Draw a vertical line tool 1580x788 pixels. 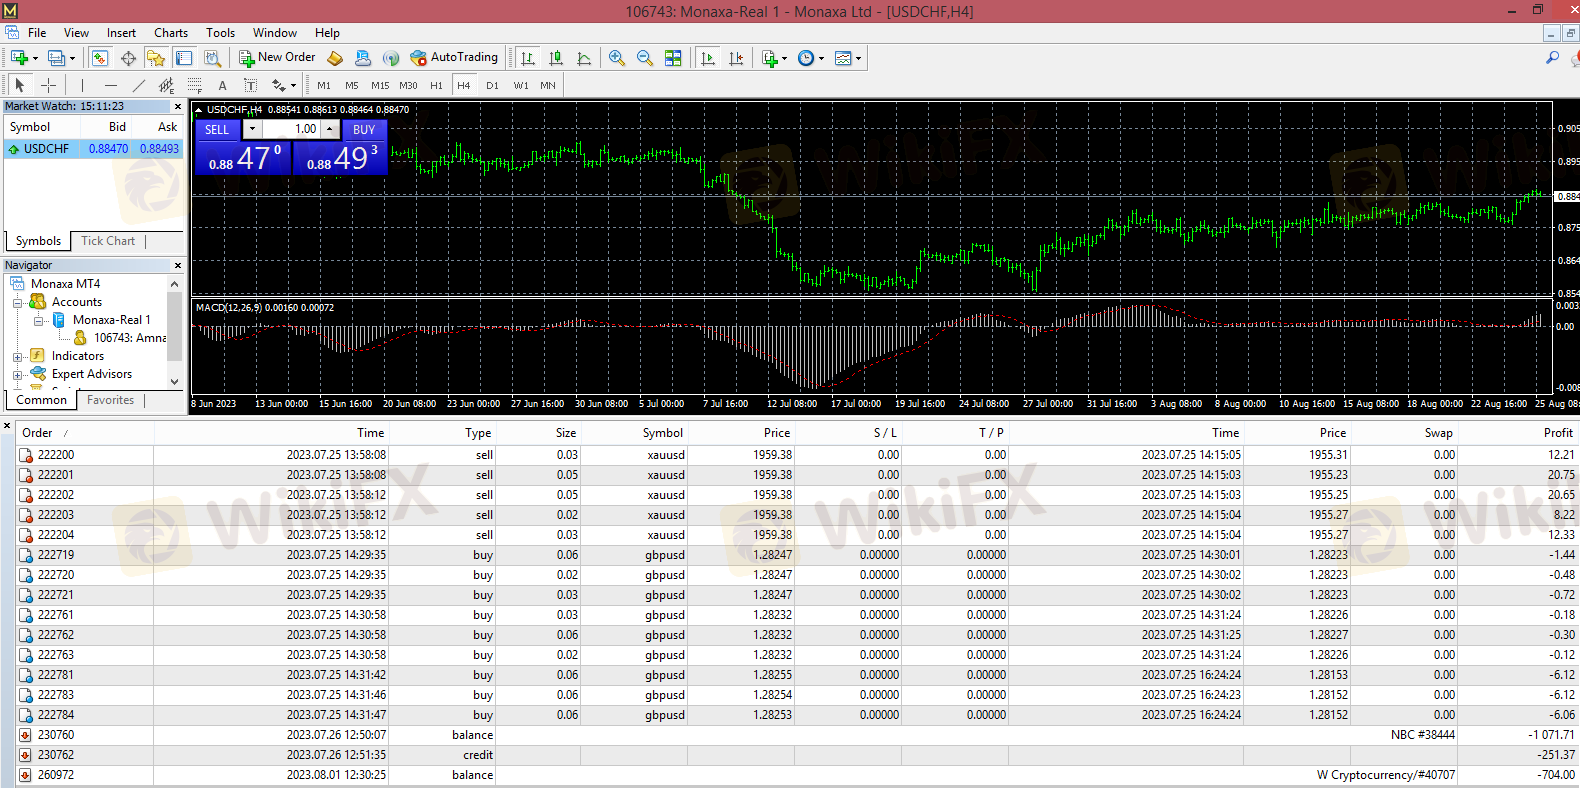[82, 85]
